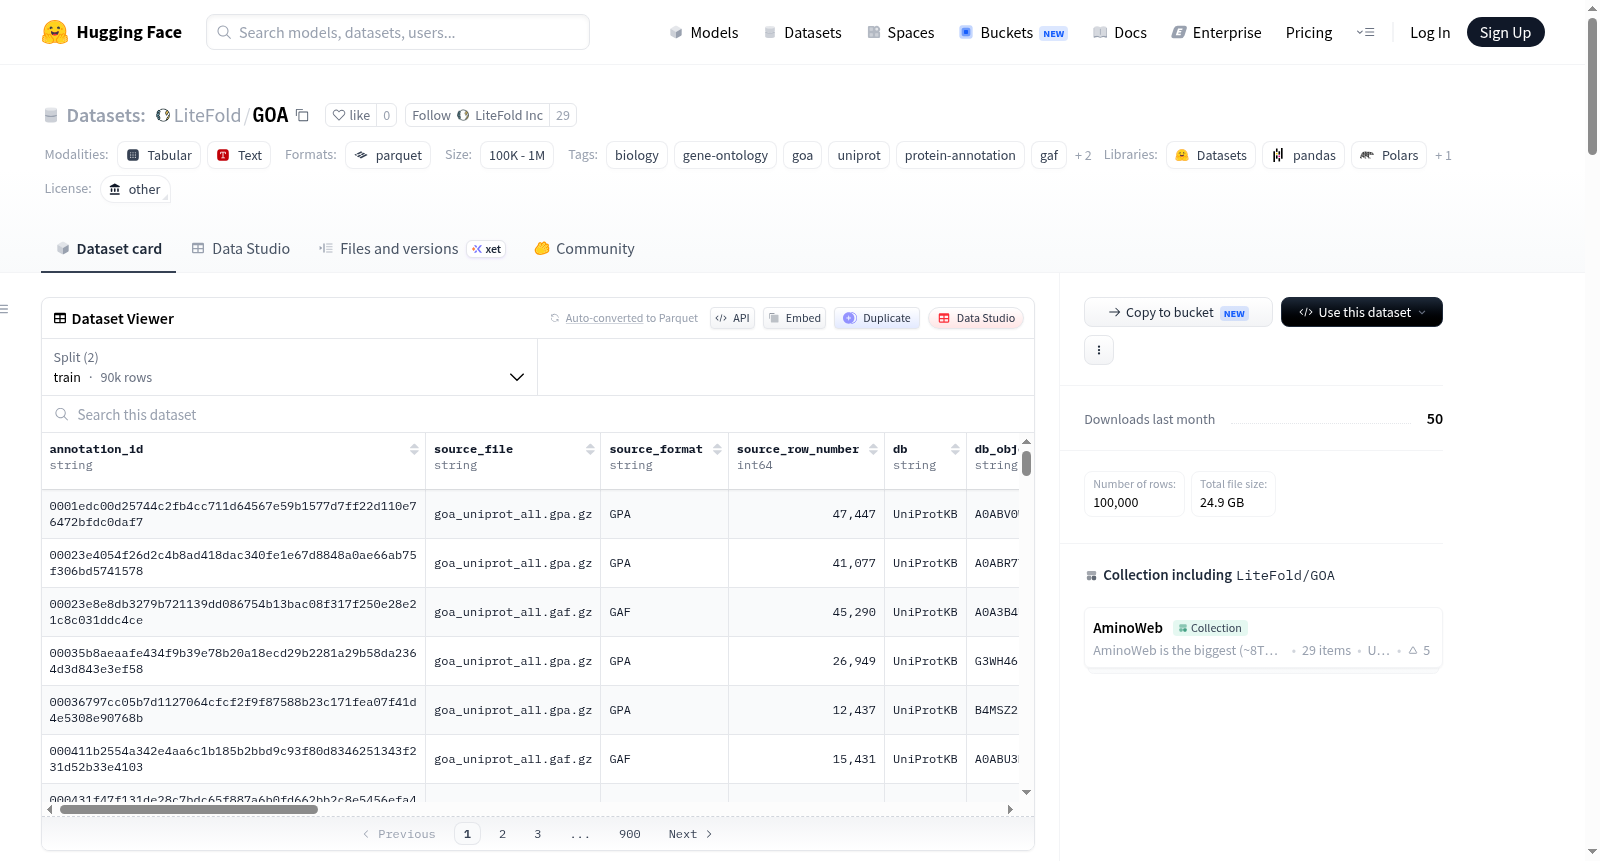Like the GOA dataset
The height and width of the screenshot is (861, 1600).
[x=351, y=115]
